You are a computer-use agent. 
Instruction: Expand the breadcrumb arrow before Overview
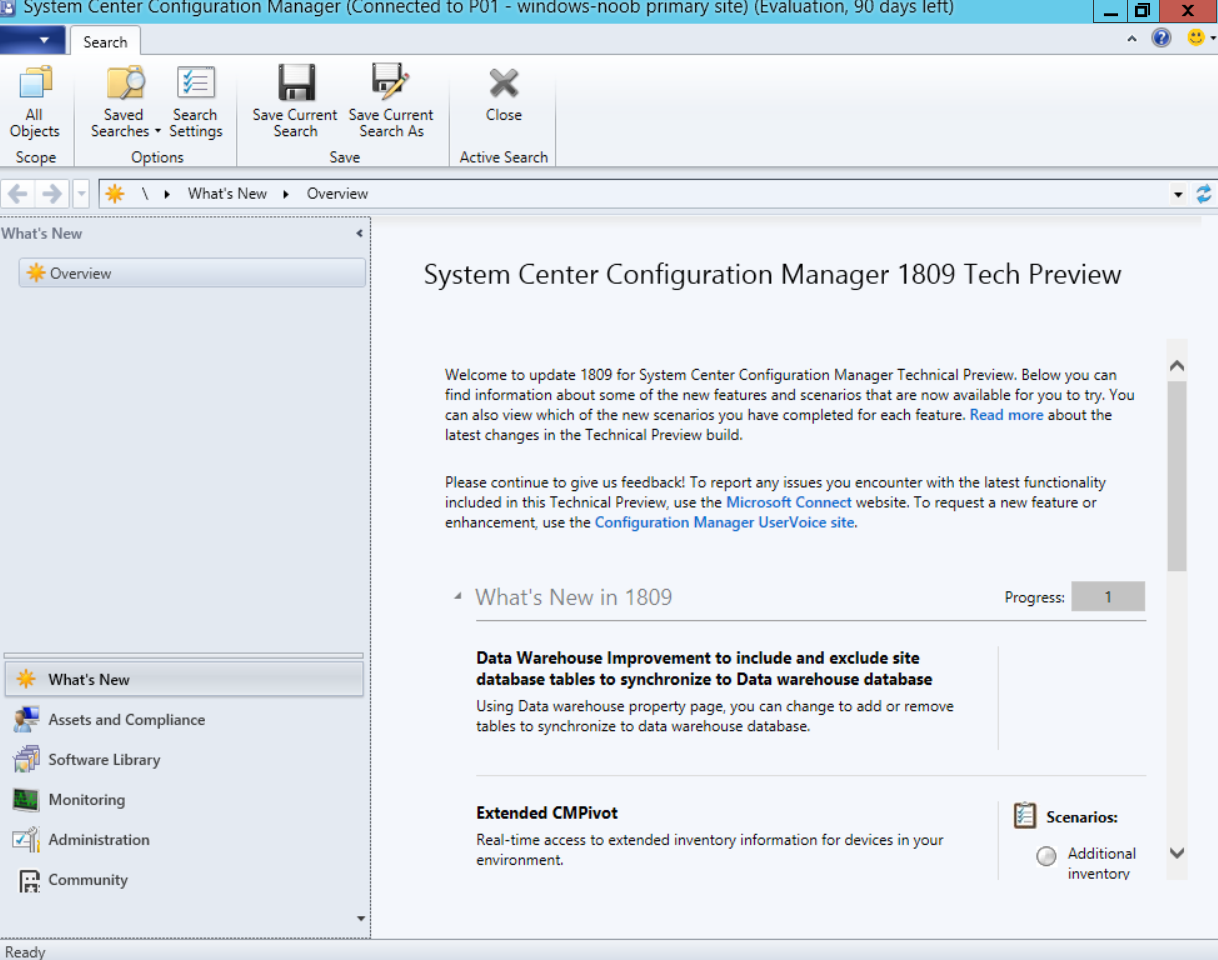[x=286, y=194]
